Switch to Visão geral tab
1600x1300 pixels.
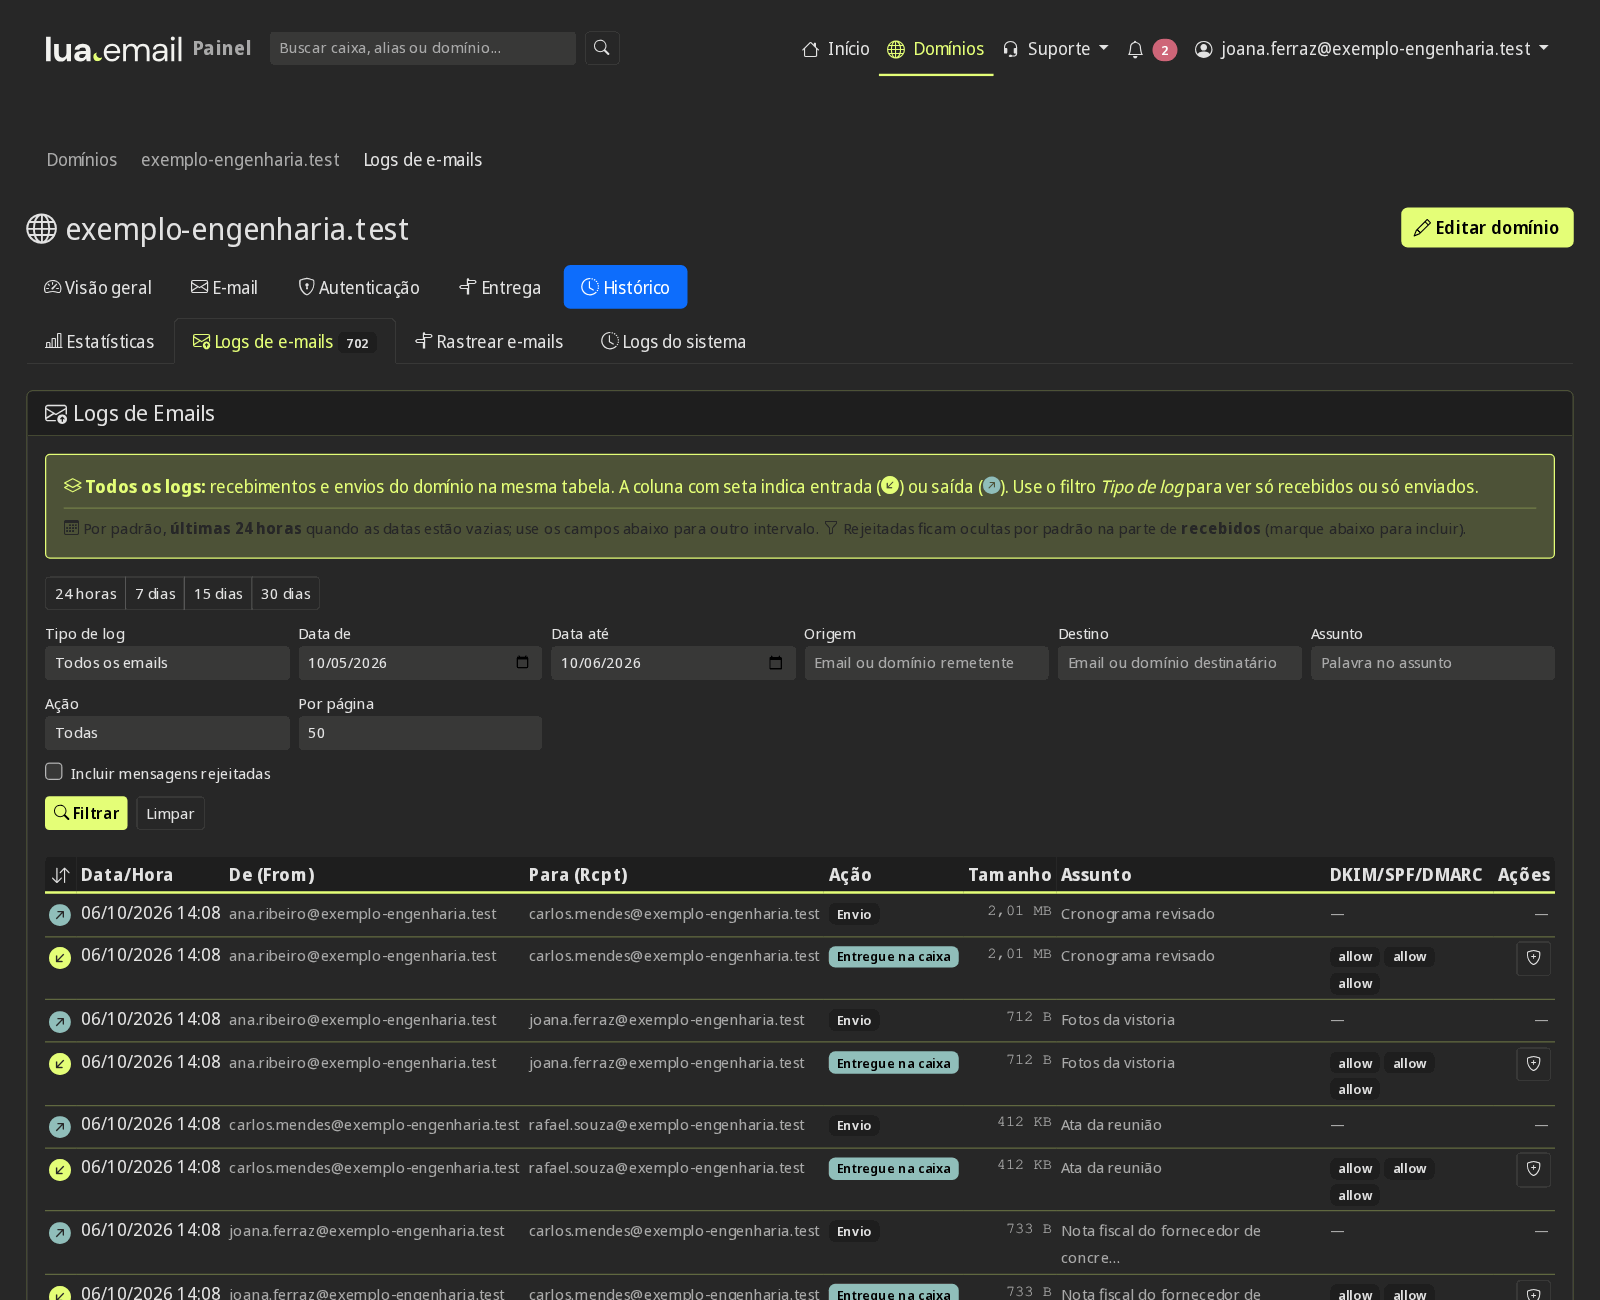[x=98, y=288]
